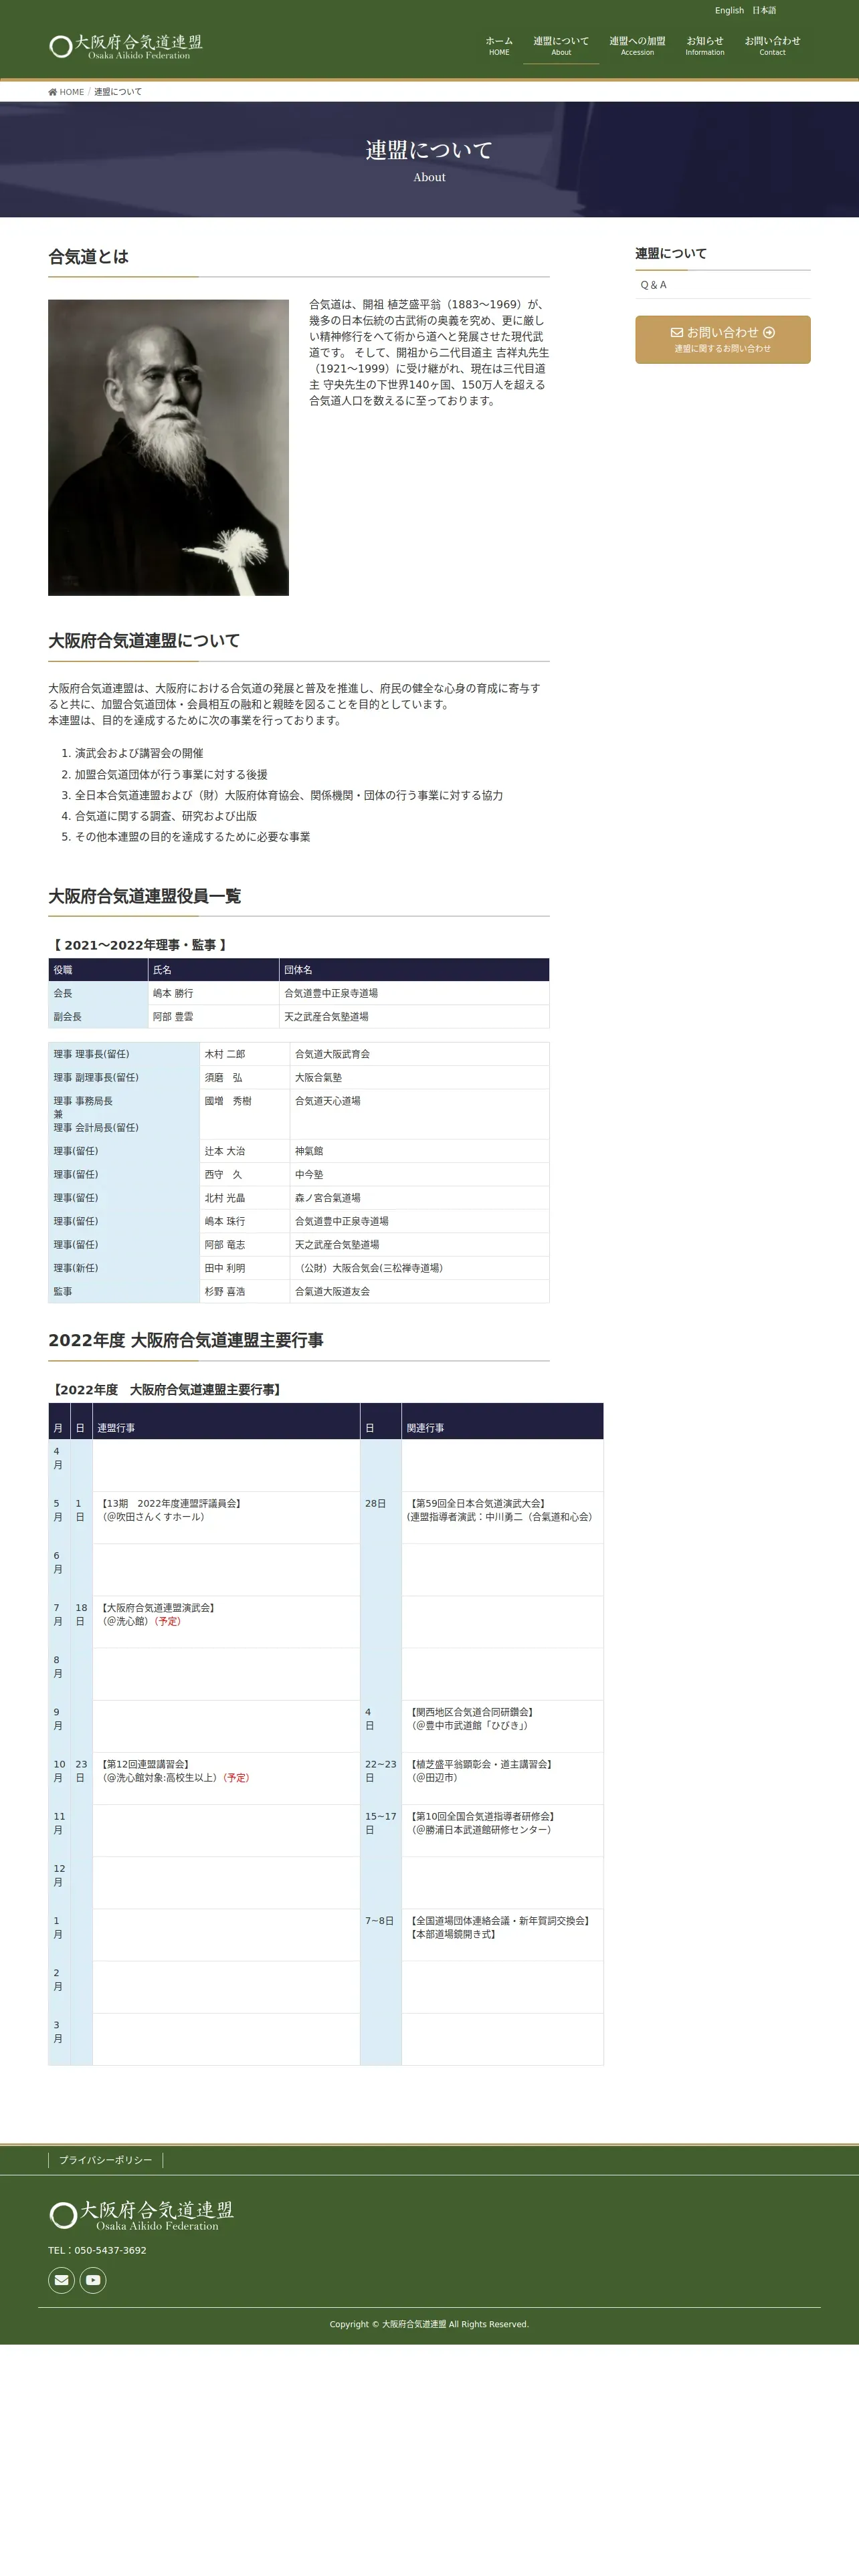Open the 連盟について About menu item

pos(561,46)
